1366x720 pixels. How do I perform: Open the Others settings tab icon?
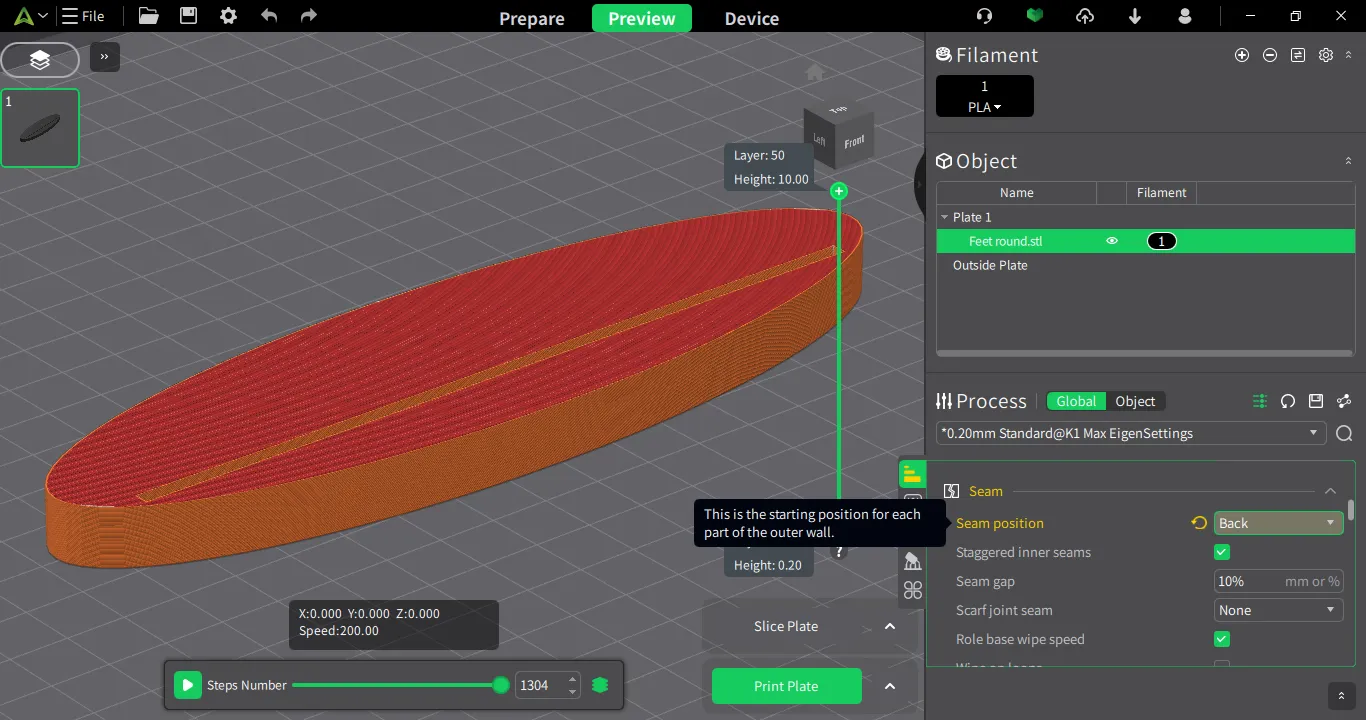click(x=912, y=590)
